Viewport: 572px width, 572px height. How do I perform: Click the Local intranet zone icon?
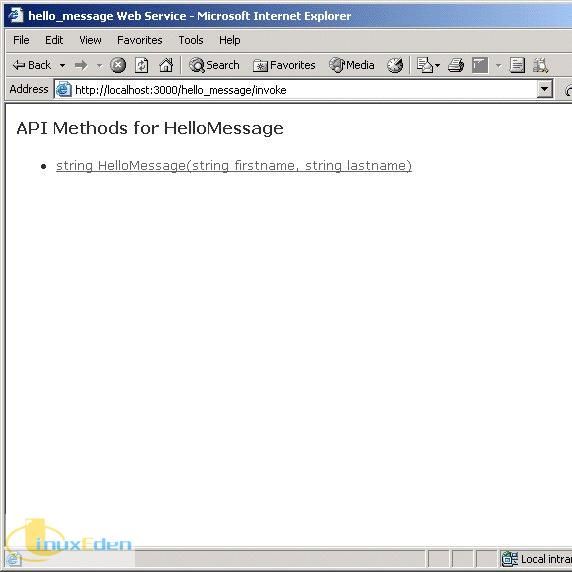510,559
